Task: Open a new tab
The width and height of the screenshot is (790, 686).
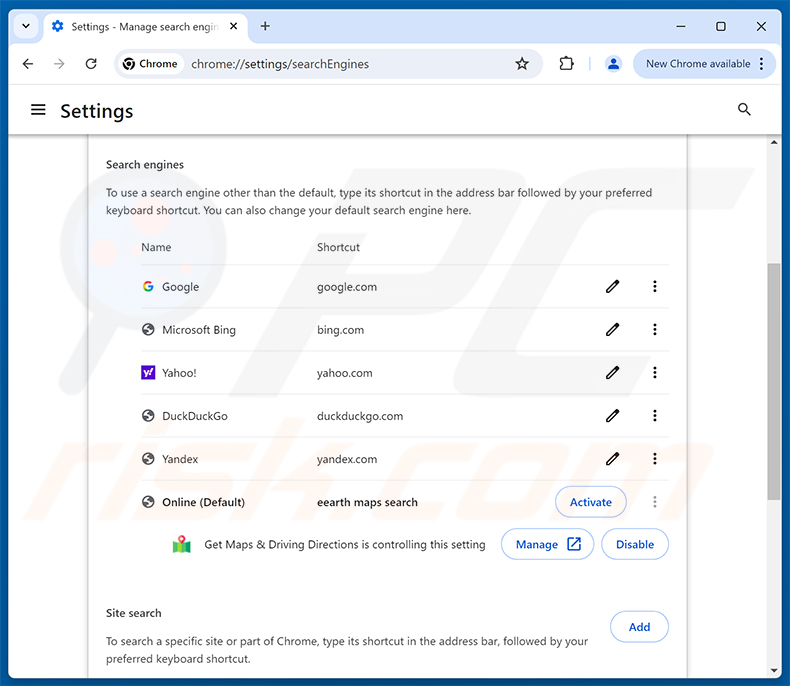Action: click(265, 26)
